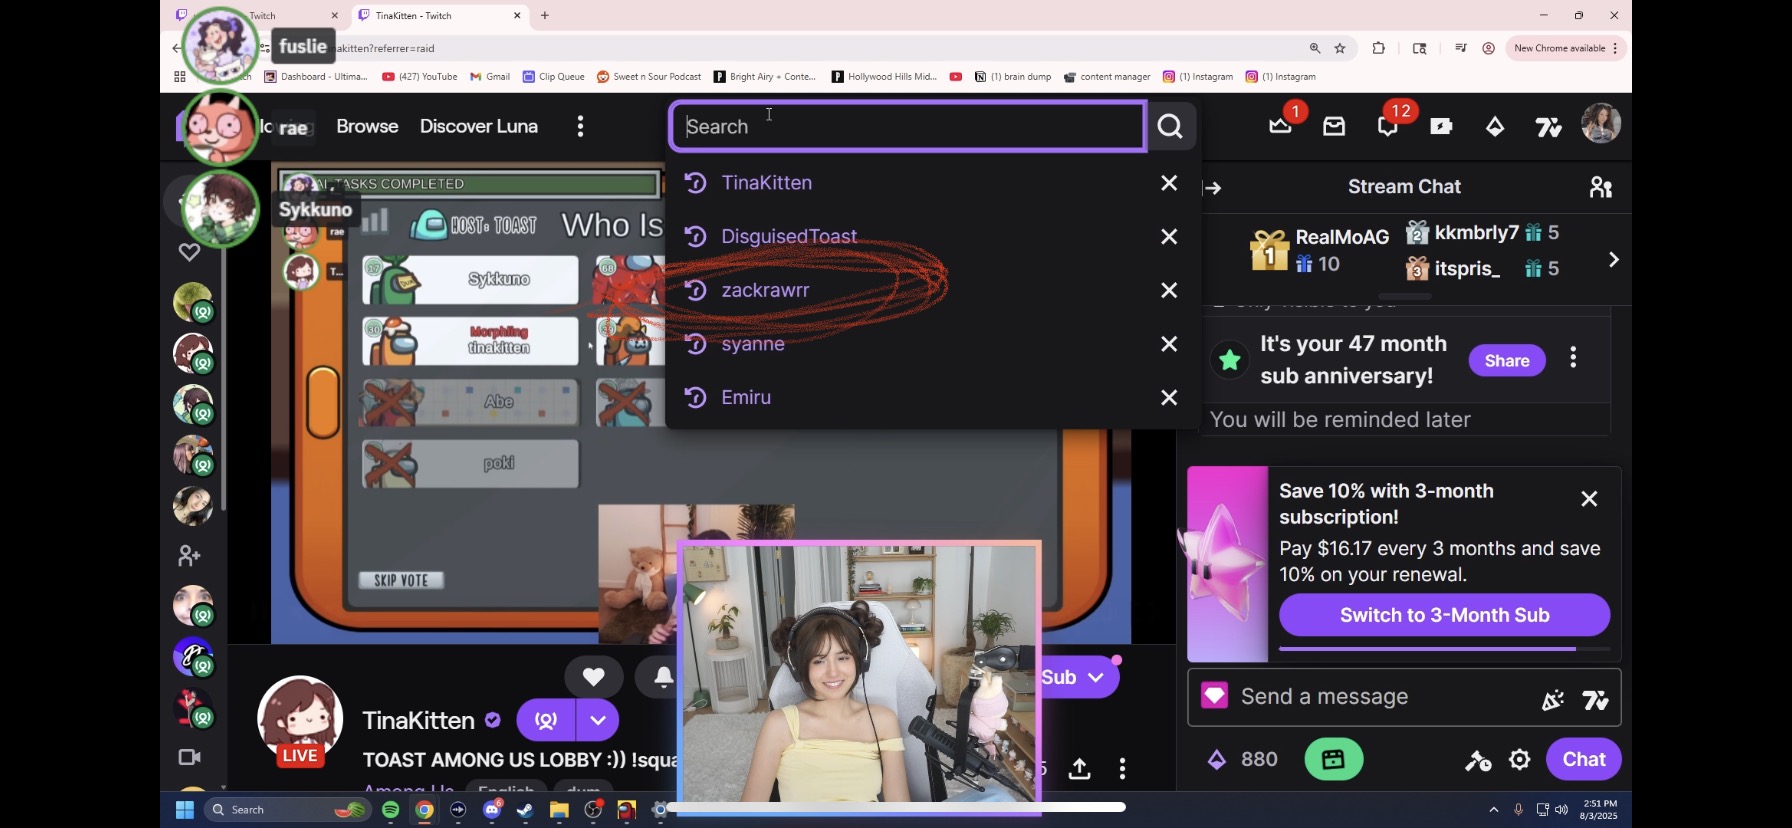Open Windows Start menu
Screen dimensions: 1792x828
[185, 810]
